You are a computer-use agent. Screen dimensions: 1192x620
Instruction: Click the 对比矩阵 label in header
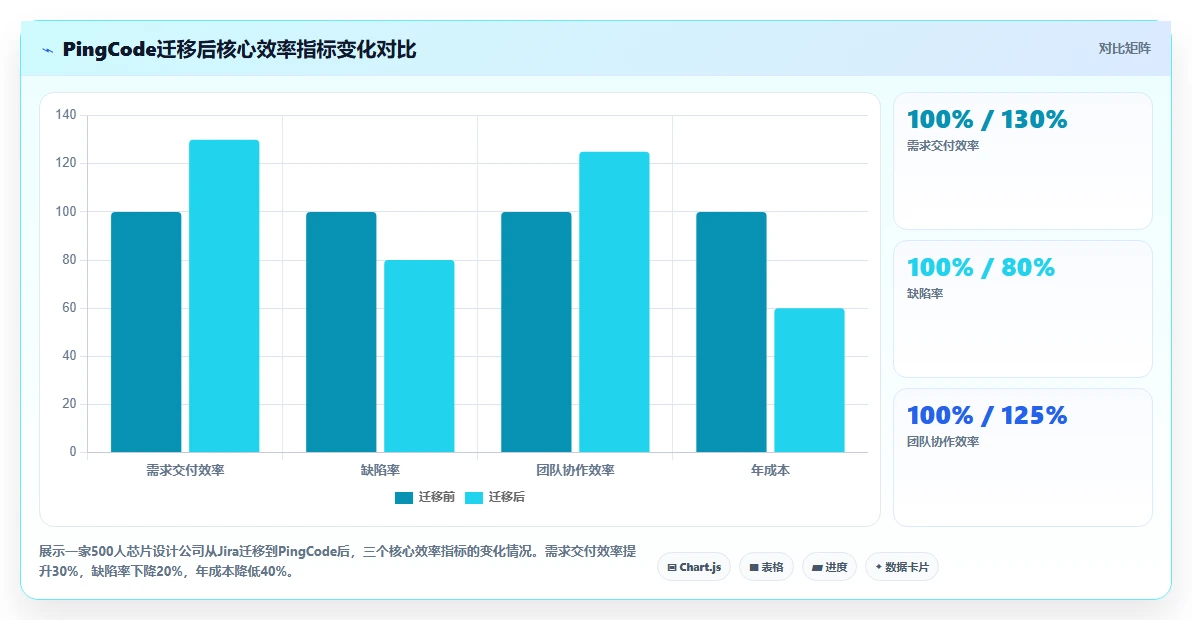1124,49
